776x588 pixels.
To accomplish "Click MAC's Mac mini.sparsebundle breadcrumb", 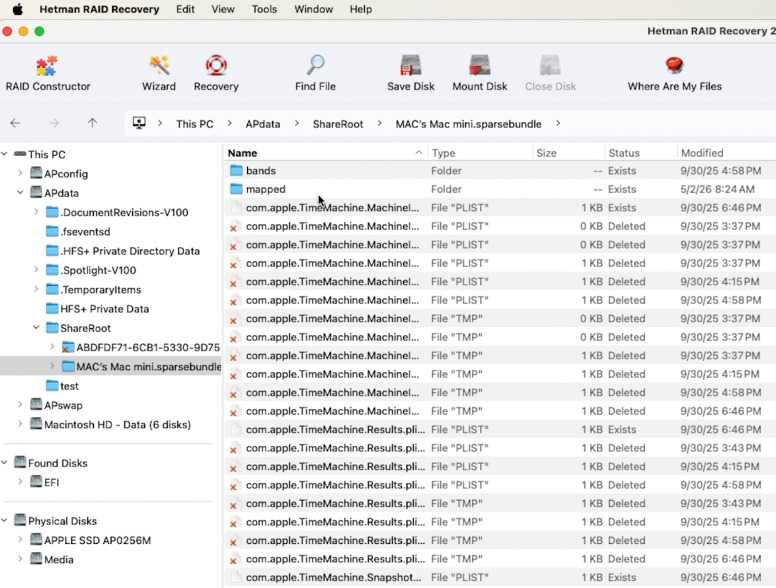I will [468, 124].
